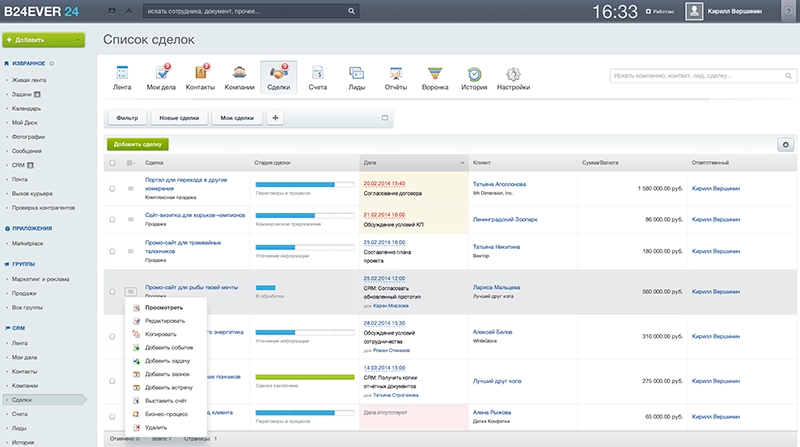Click the grid settings gear button
This screenshot has width=800, height=447.
coord(785,145)
